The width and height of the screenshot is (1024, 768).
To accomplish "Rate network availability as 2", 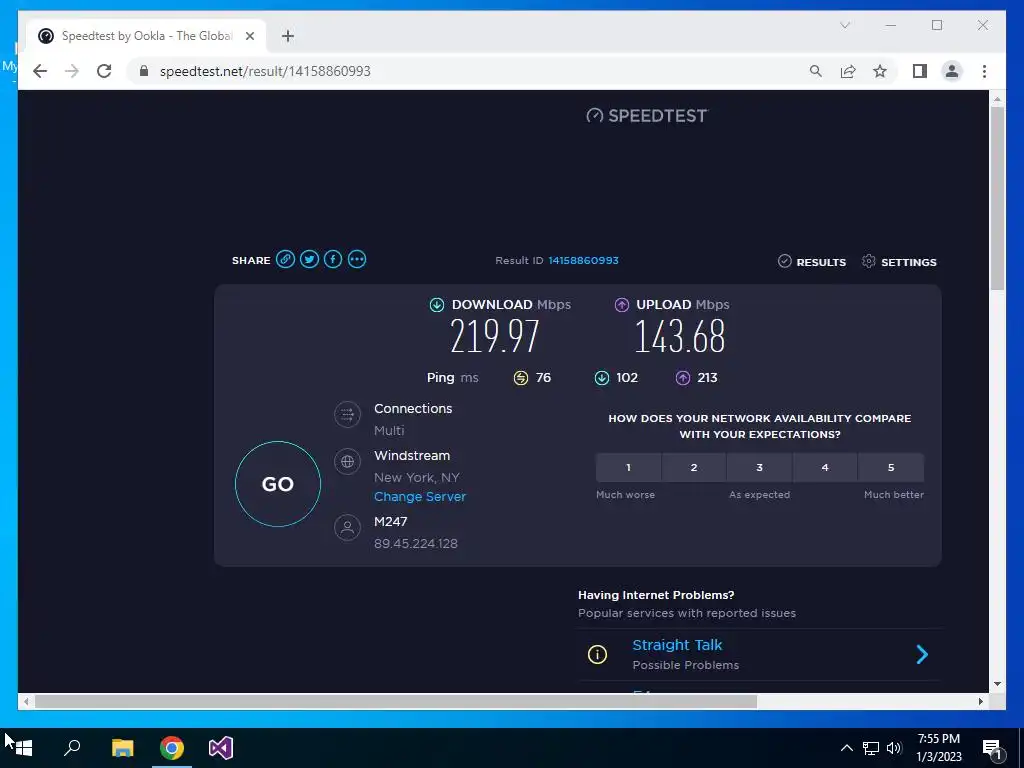I will (x=694, y=468).
